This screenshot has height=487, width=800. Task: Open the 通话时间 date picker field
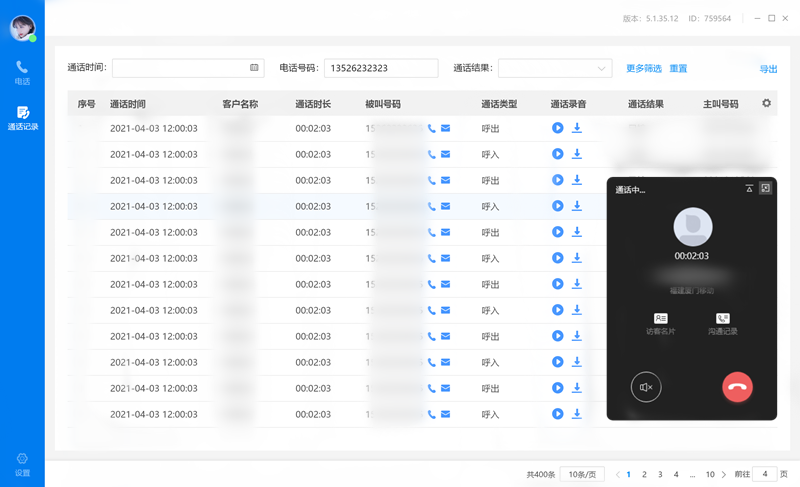187,68
